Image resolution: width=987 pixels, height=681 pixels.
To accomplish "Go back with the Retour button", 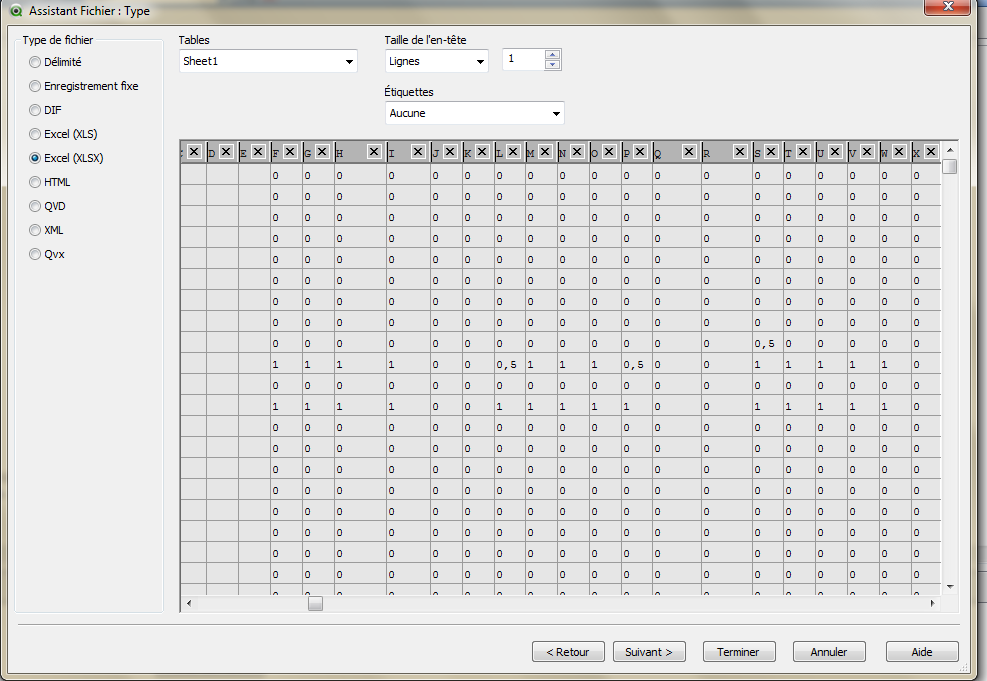I will tap(568, 652).
